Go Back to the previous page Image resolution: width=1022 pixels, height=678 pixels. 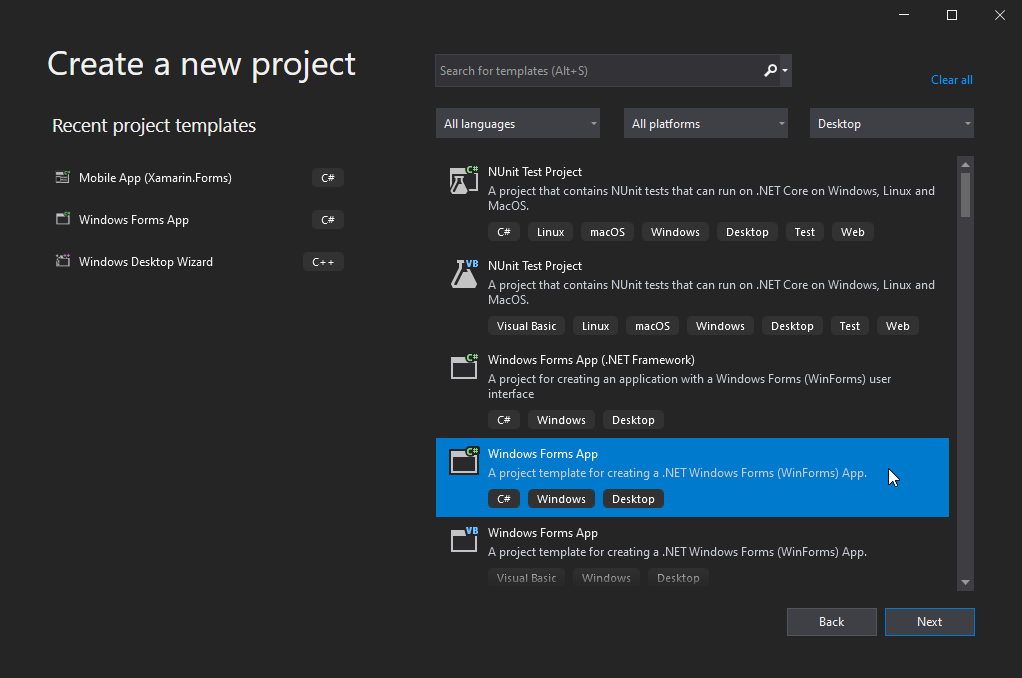pyautogui.click(x=831, y=622)
